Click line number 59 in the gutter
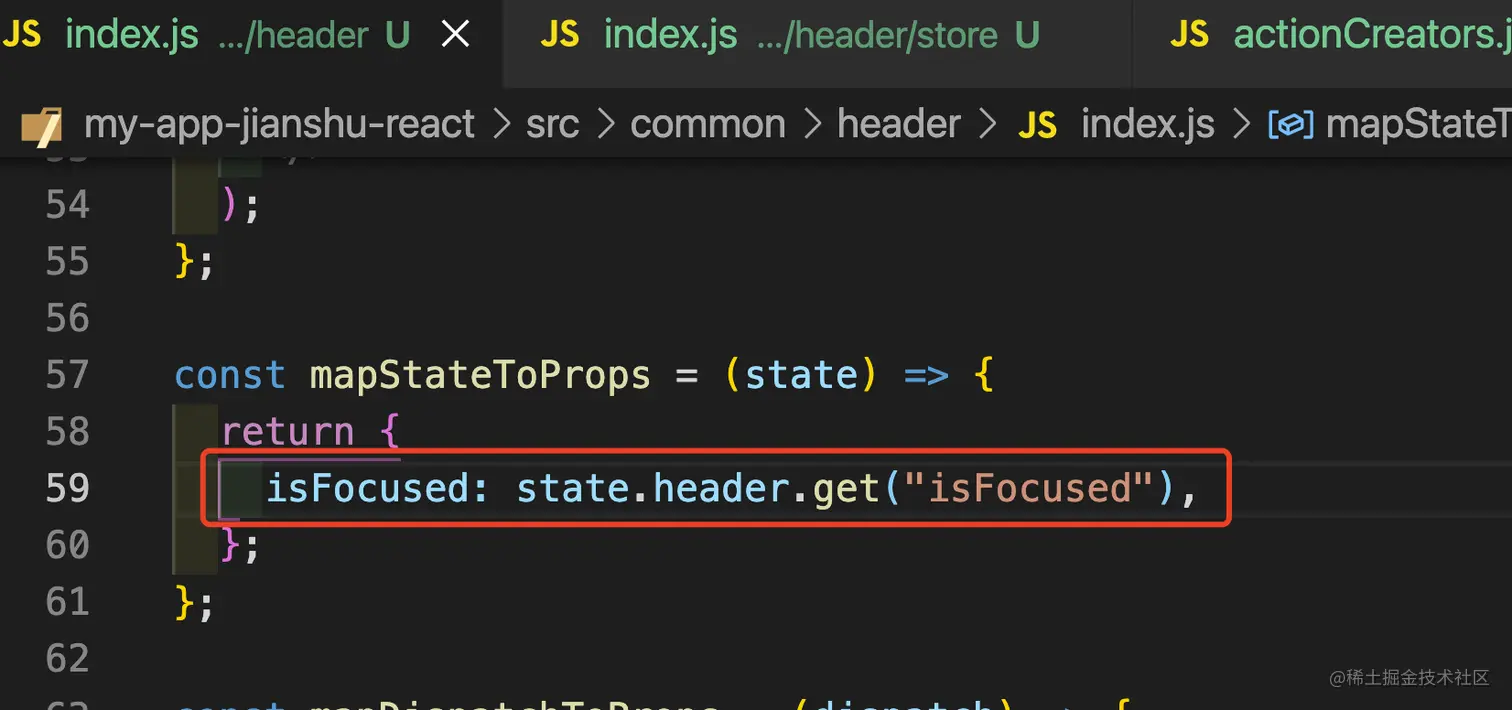The height and width of the screenshot is (710, 1512). tap(68, 488)
